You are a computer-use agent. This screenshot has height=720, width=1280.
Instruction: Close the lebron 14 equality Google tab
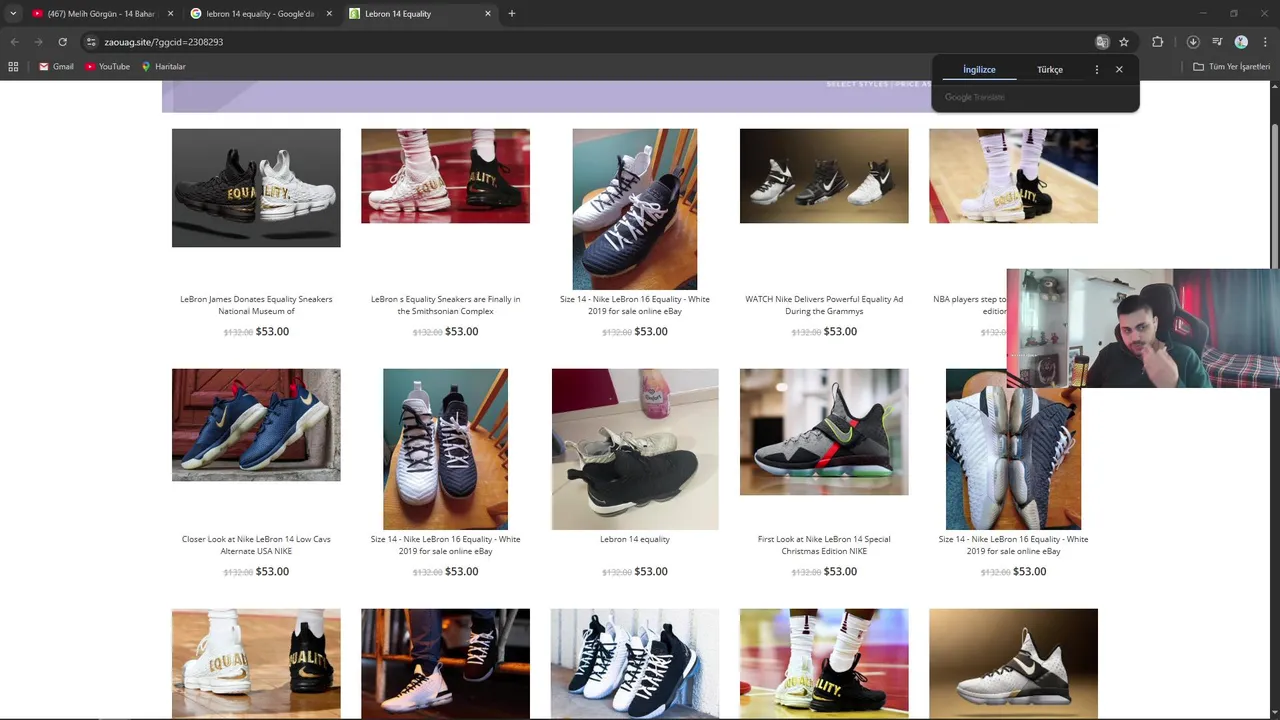click(329, 14)
